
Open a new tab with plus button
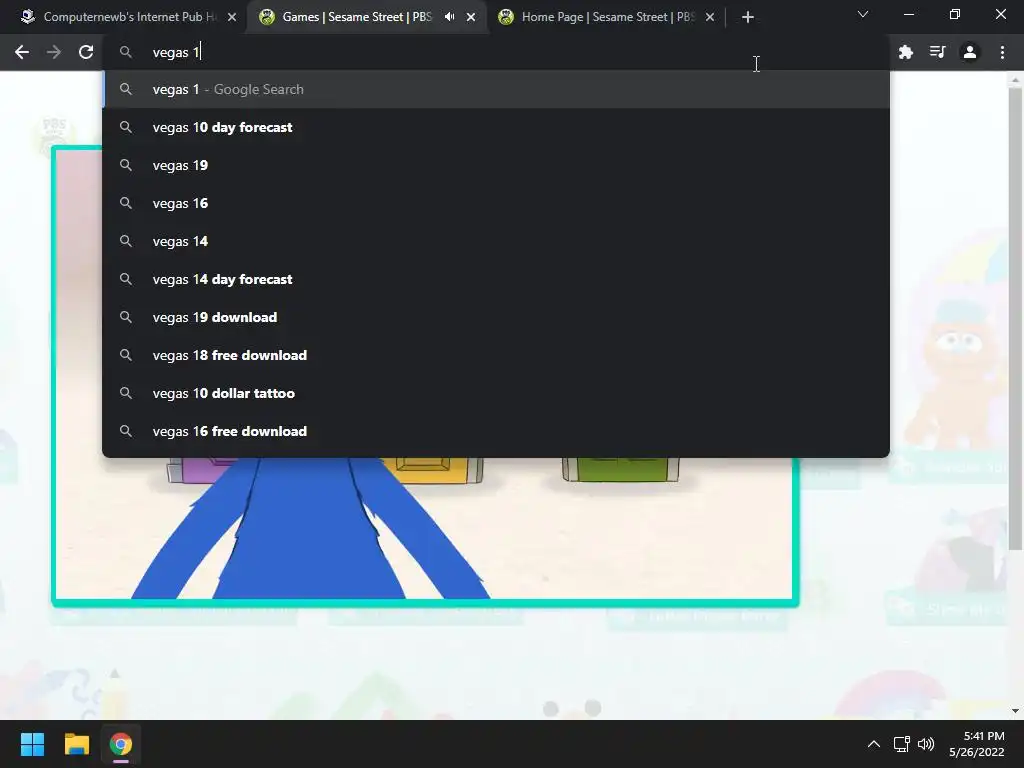[x=748, y=17]
